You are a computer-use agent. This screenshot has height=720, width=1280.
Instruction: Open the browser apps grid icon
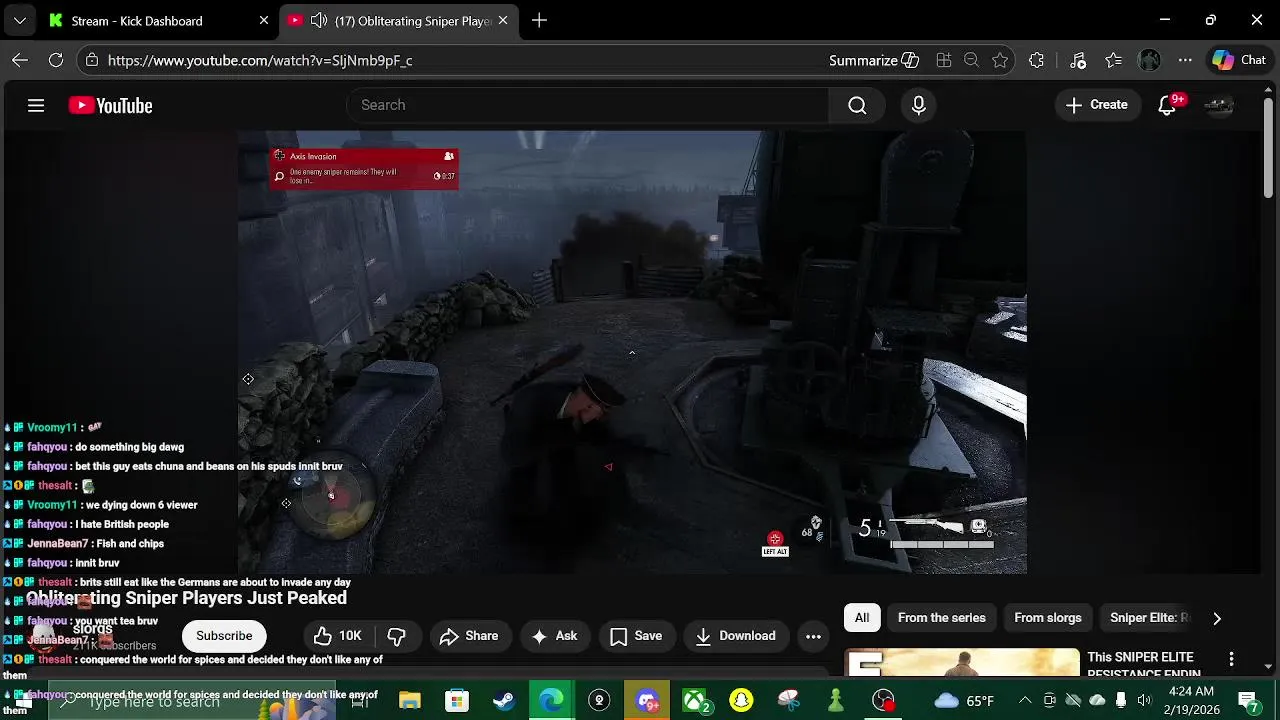click(x=943, y=60)
